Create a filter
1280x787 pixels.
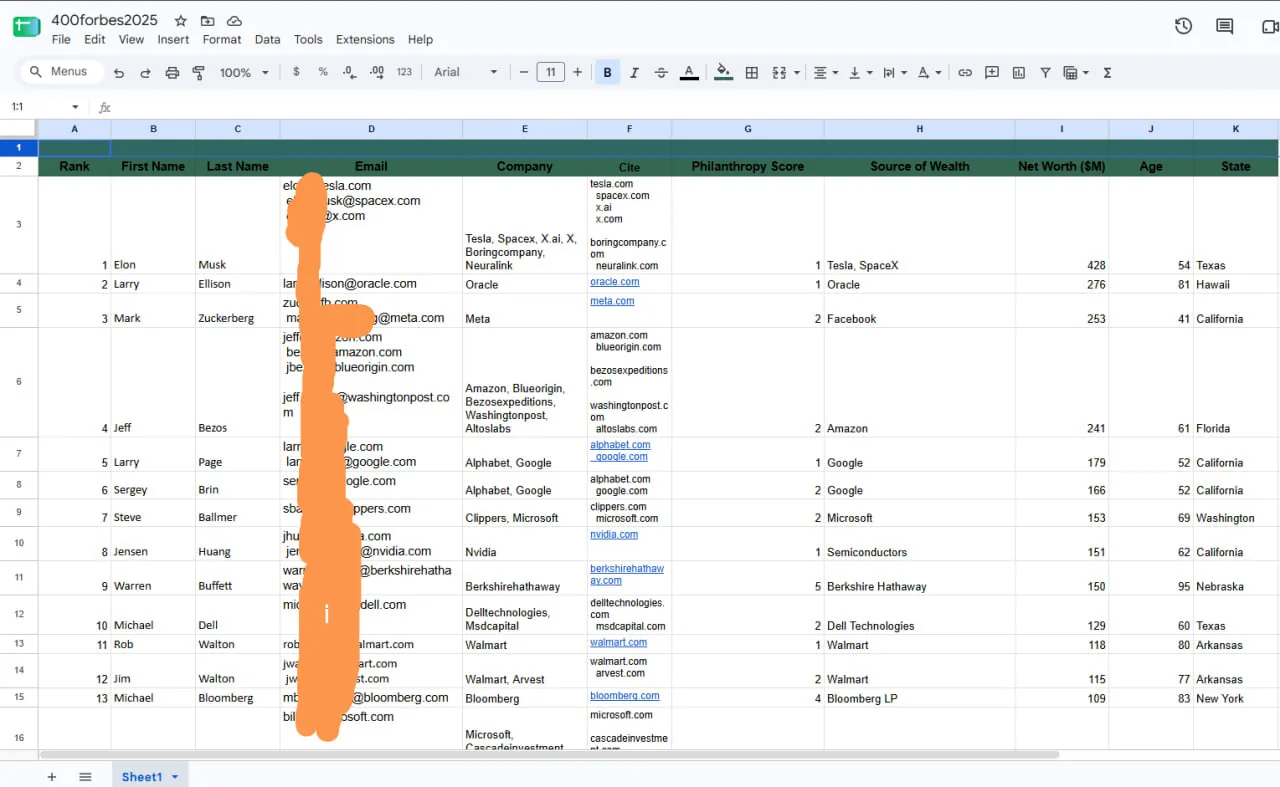coord(1045,72)
